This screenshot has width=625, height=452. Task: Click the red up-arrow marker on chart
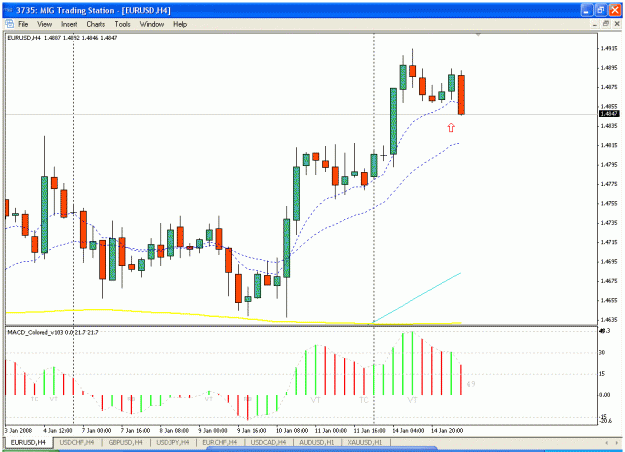point(451,128)
